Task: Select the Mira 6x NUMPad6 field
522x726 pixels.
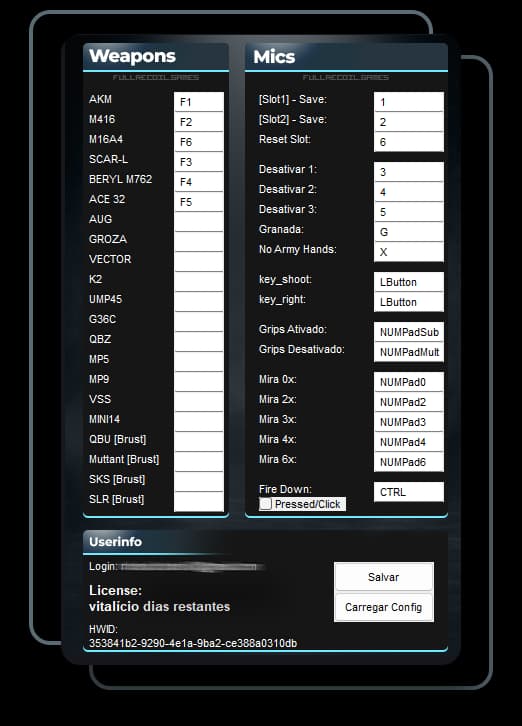Action: (409, 462)
